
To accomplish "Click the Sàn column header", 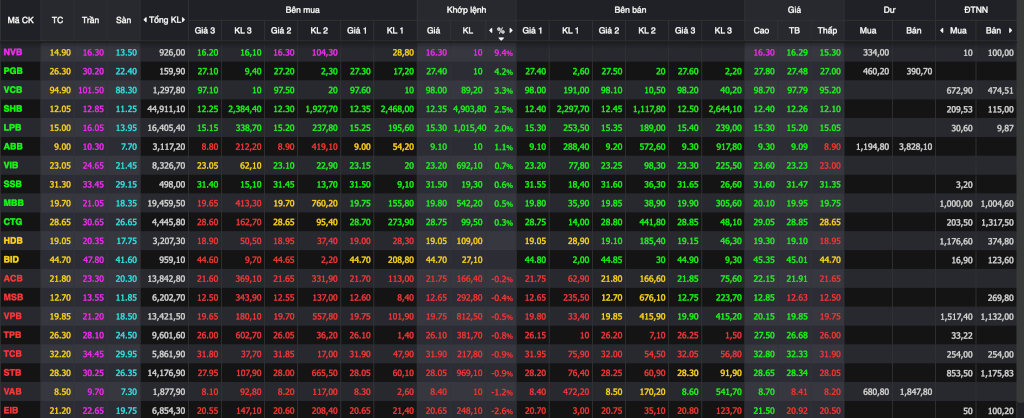I will (x=123, y=20).
